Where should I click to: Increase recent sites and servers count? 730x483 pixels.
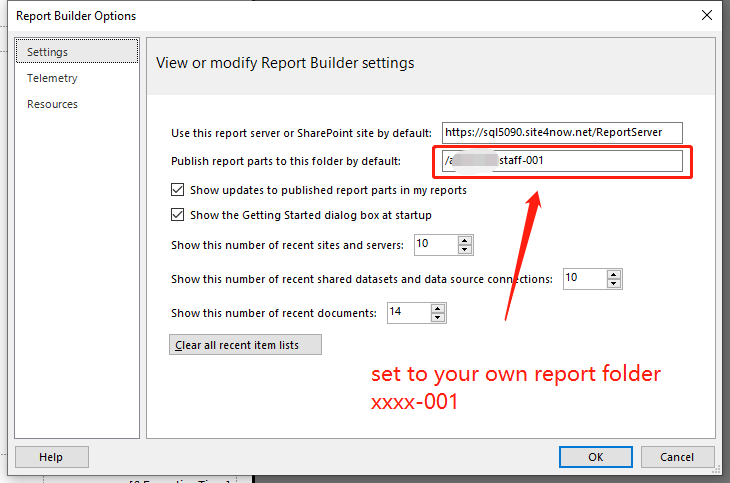464,240
